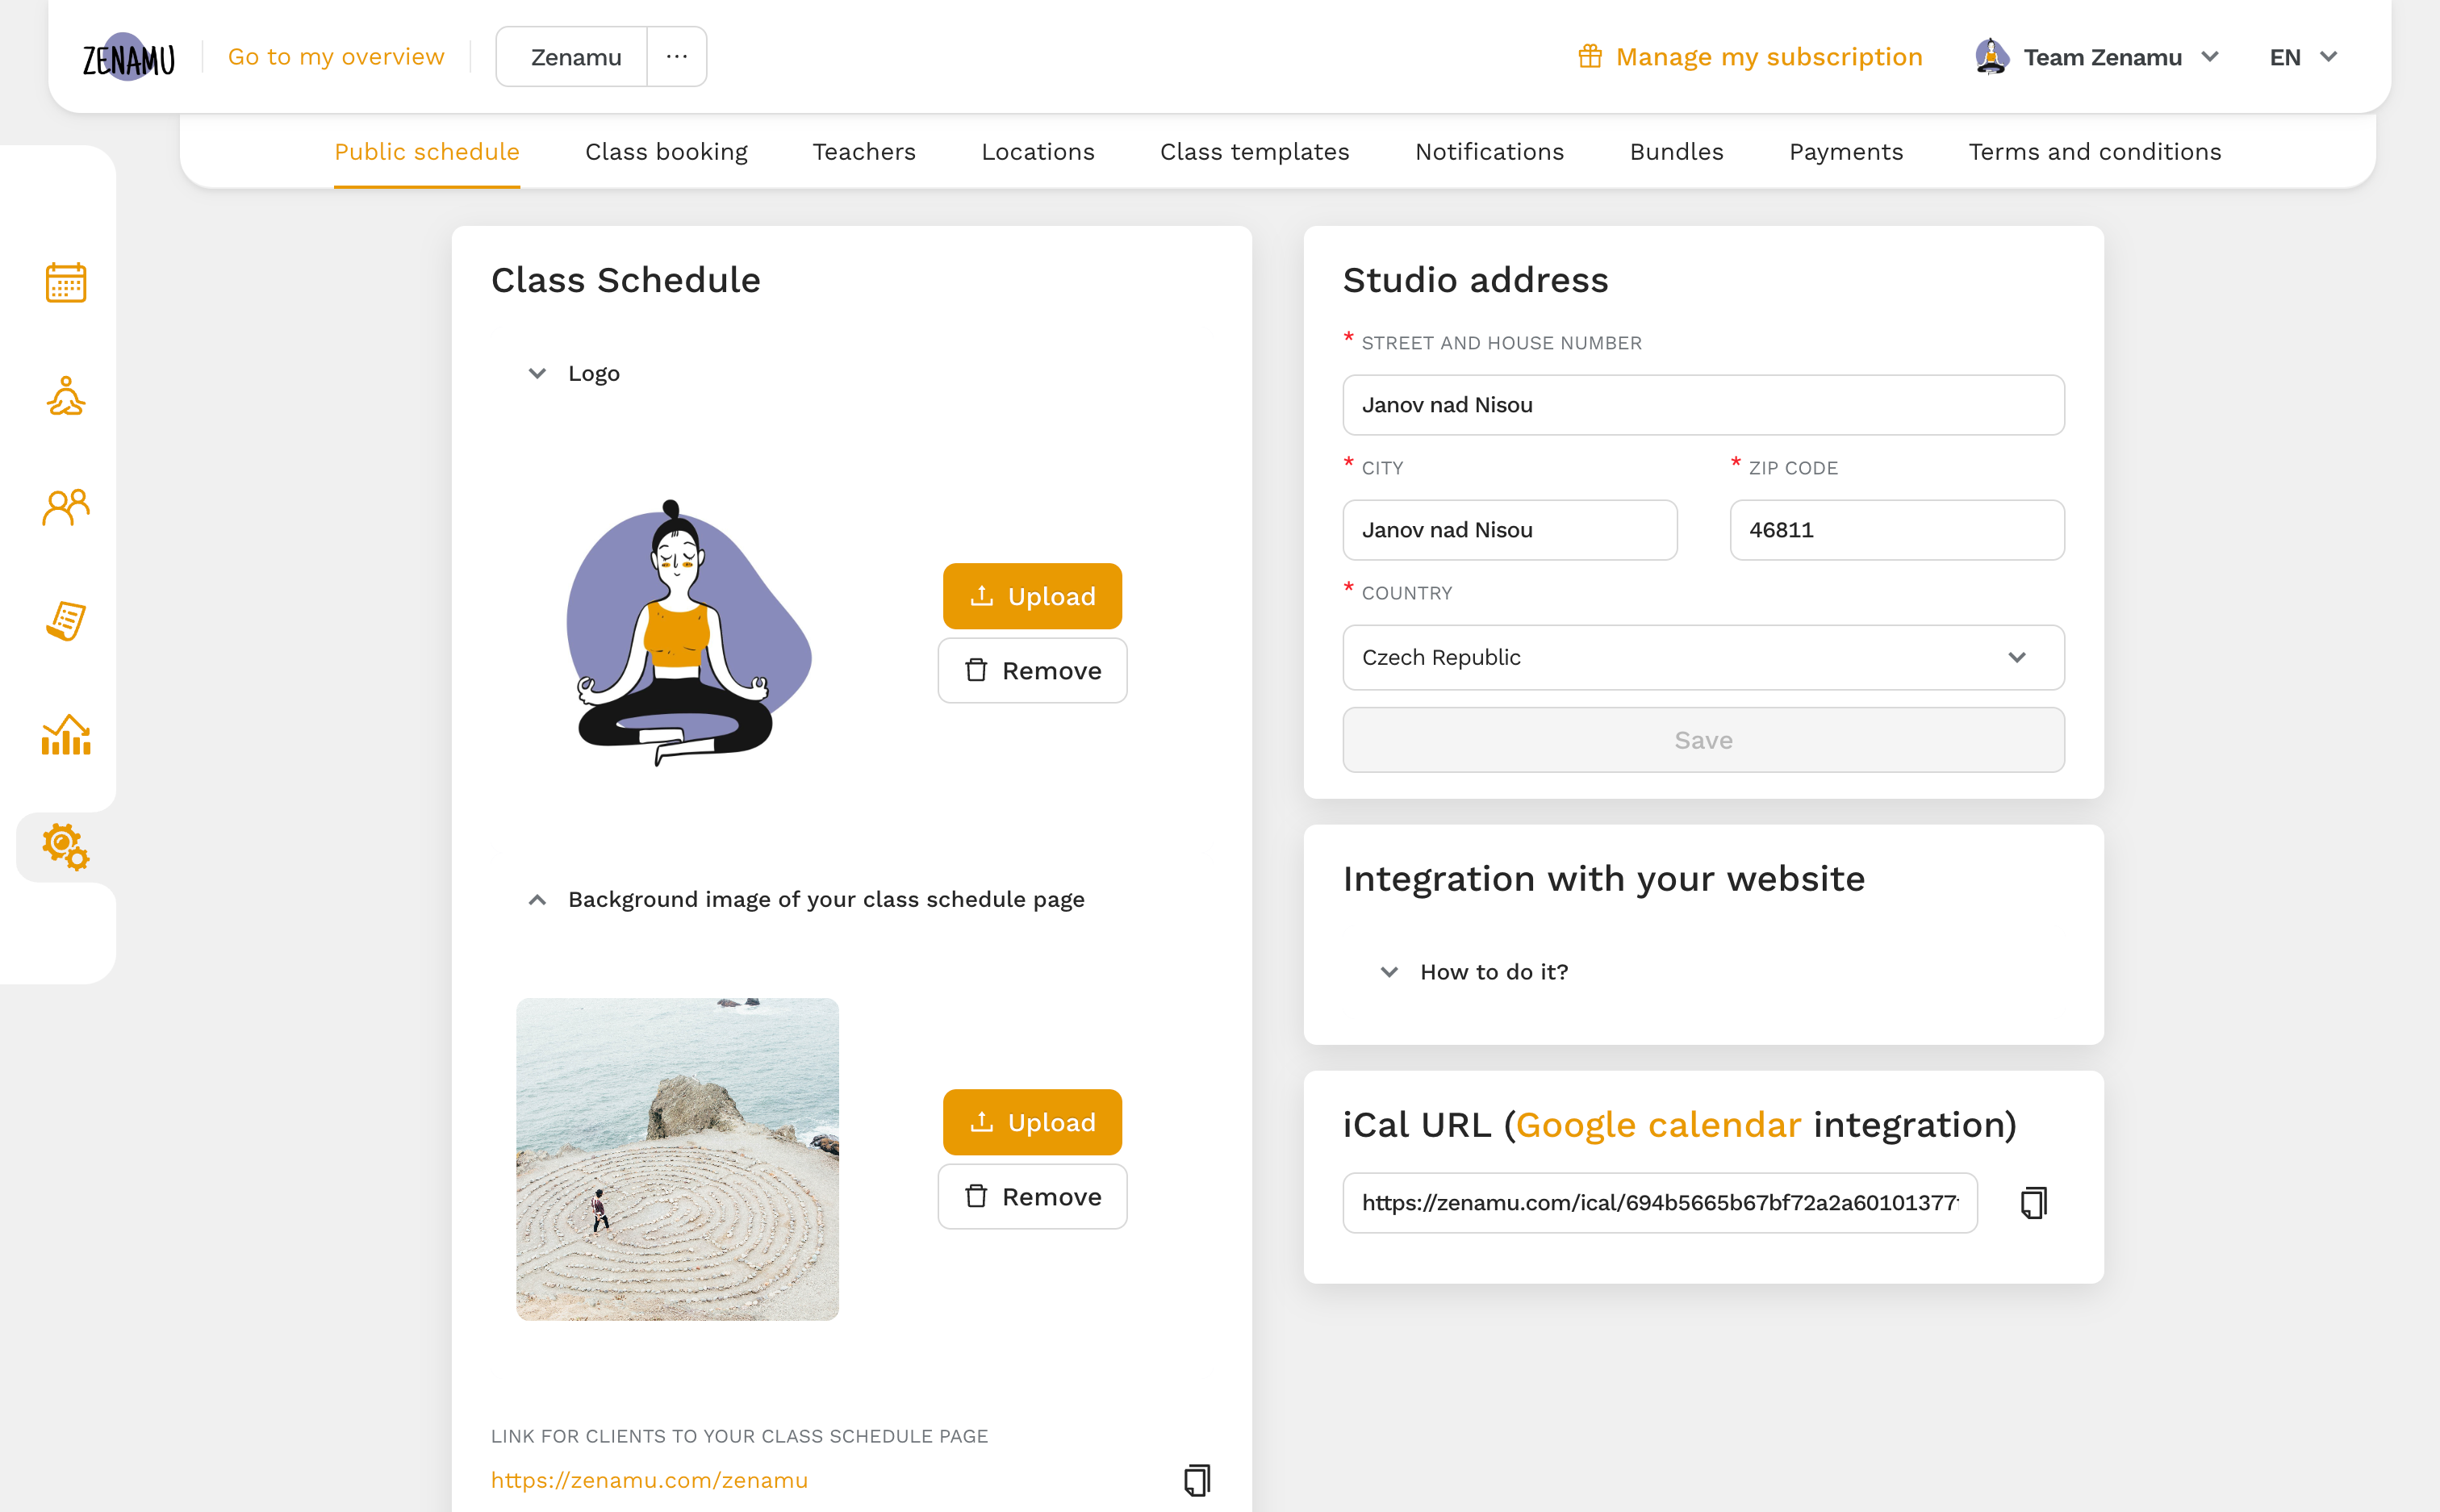
Task: Collapse the Background image section
Action: pyautogui.click(x=537, y=899)
